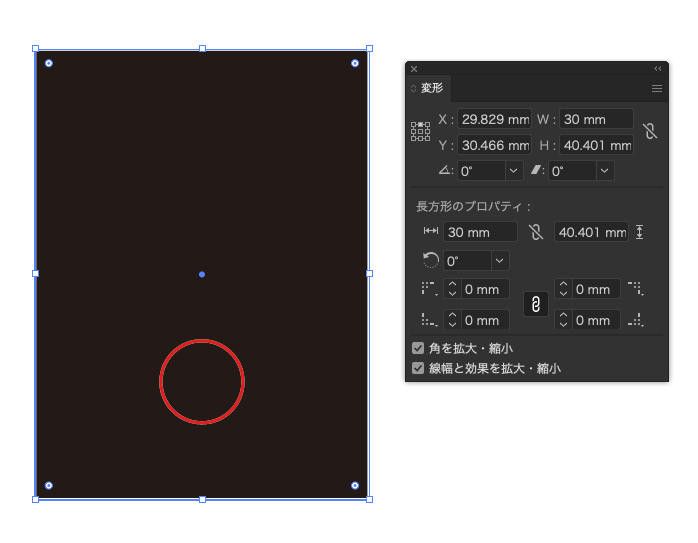
Task: Click the reference point locator grid
Action: 420,132
